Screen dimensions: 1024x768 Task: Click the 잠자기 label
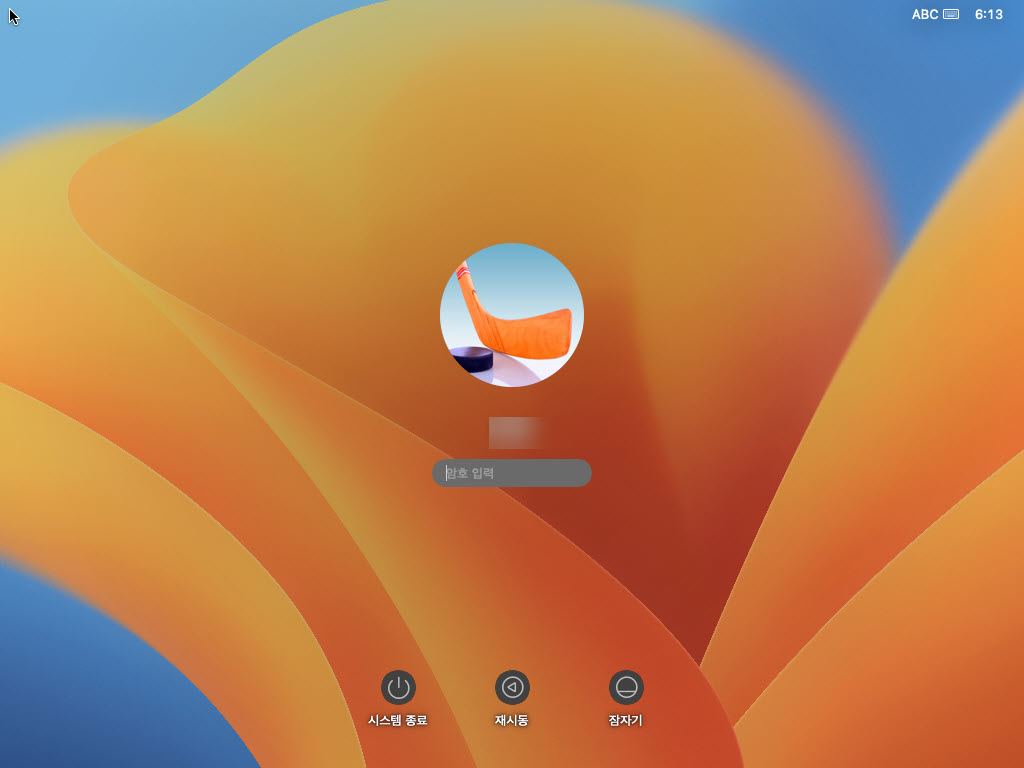pyautogui.click(x=626, y=720)
